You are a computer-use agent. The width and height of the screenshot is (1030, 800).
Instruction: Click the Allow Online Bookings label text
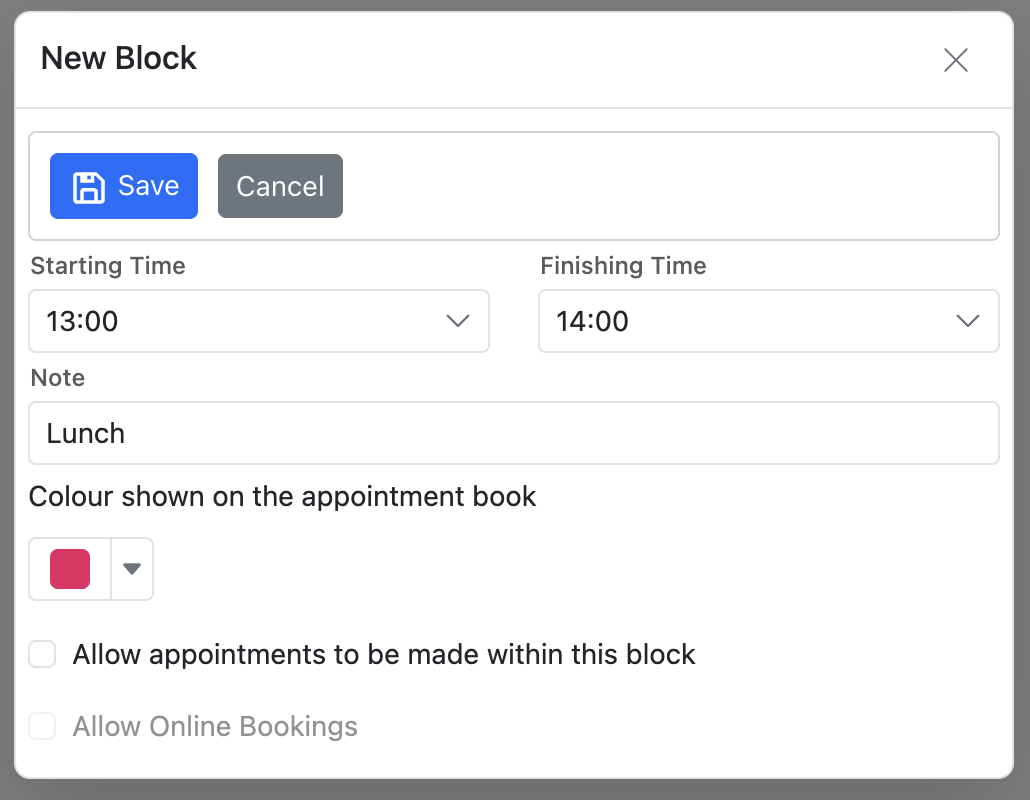215,726
